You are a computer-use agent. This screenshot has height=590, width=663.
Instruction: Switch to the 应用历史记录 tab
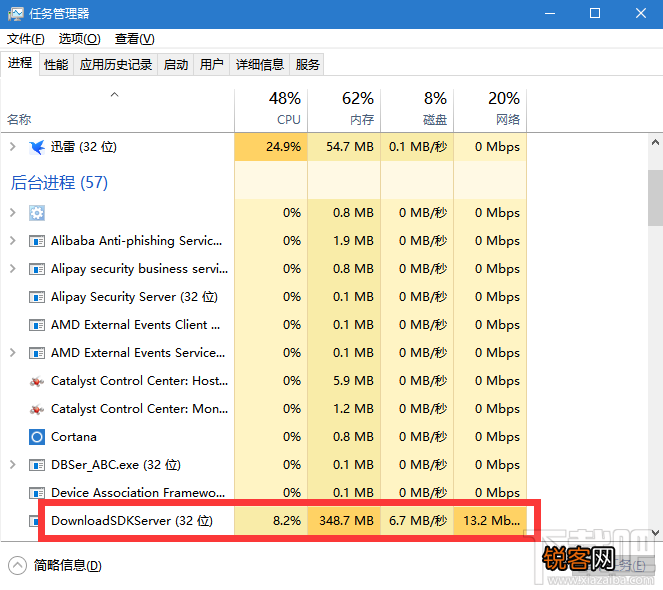click(116, 65)
